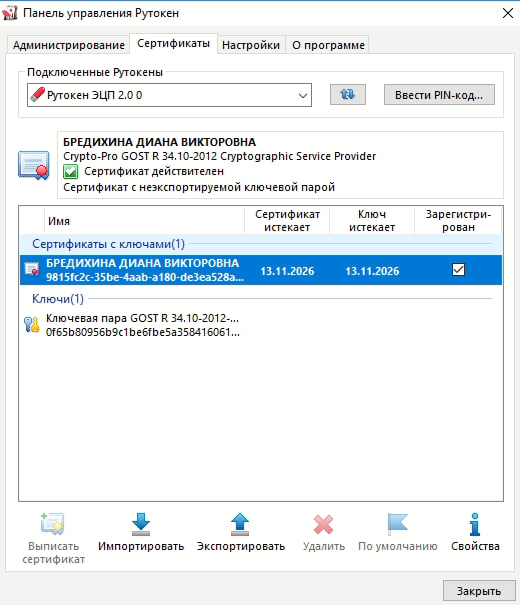Open the connected Rutokens dropdown
520x605 pixels.
[169, 95]
